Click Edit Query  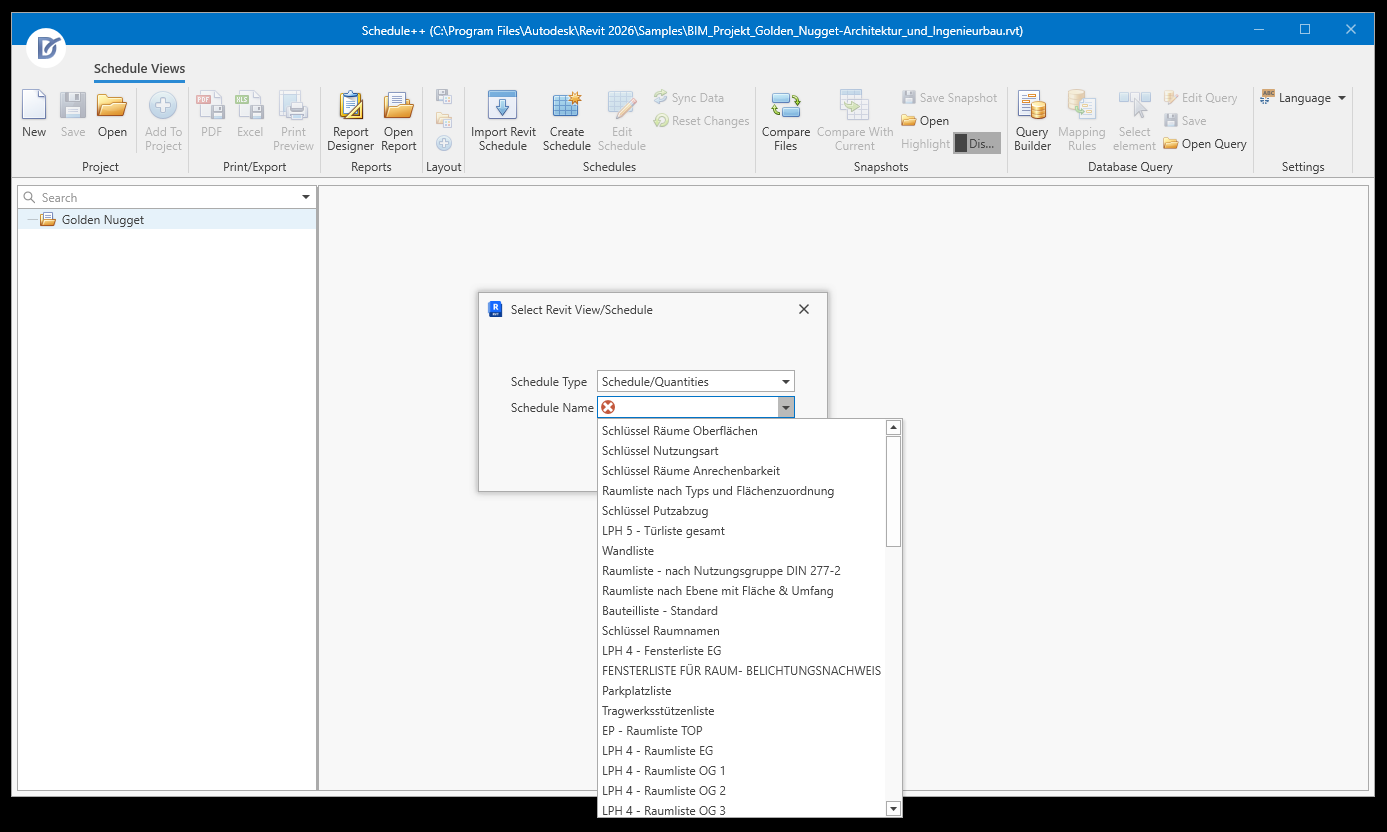tap(1200, 98)
